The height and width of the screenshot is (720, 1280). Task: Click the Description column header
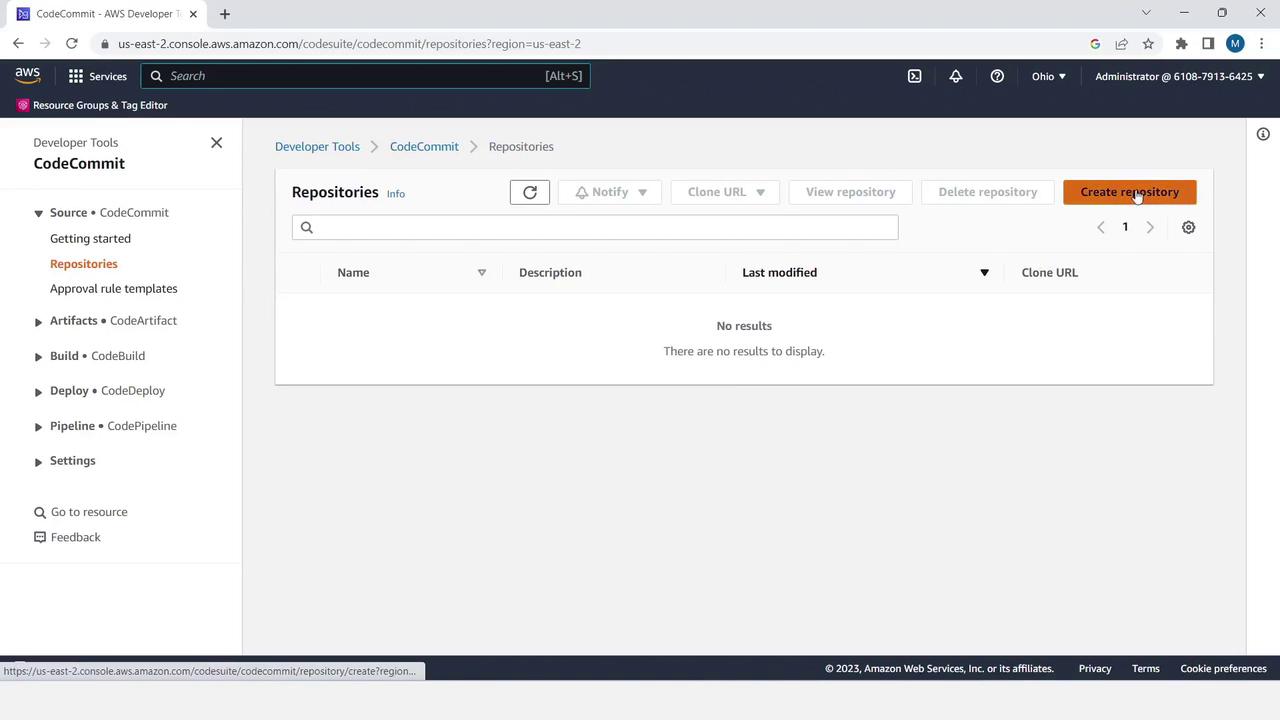click(550, 273)
